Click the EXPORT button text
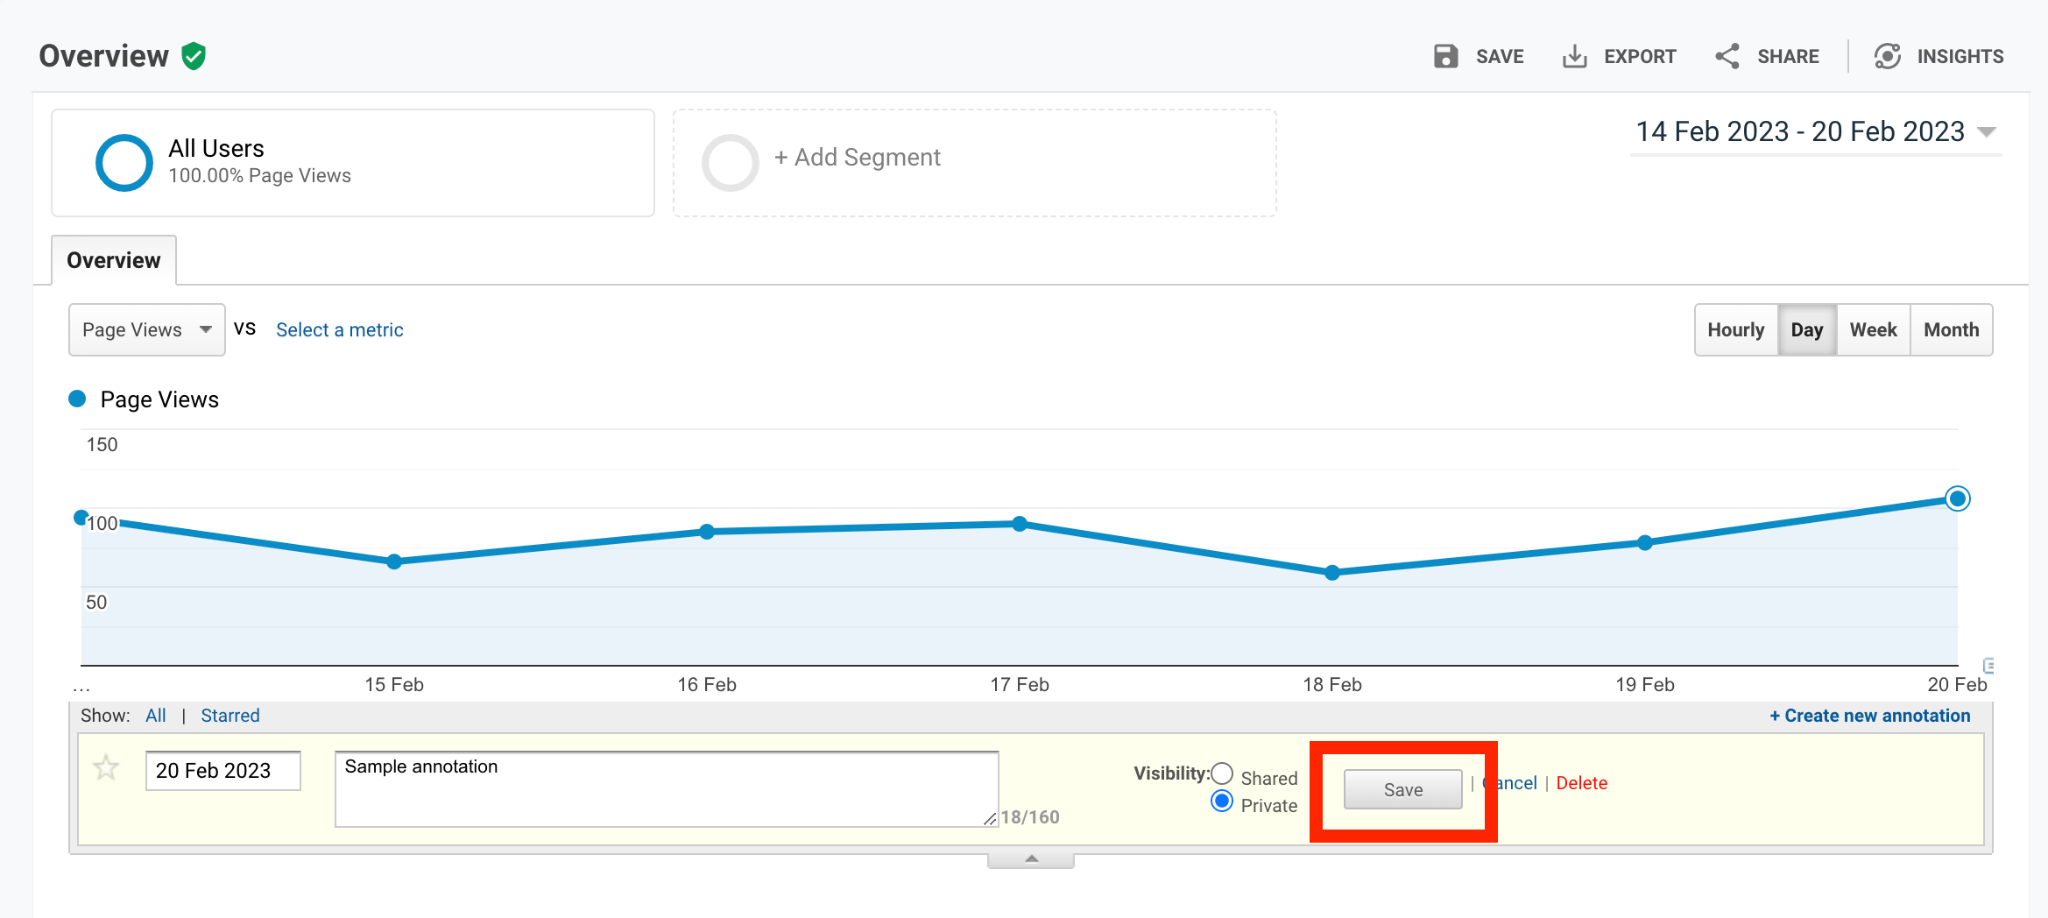 [x=1640, y=57]
